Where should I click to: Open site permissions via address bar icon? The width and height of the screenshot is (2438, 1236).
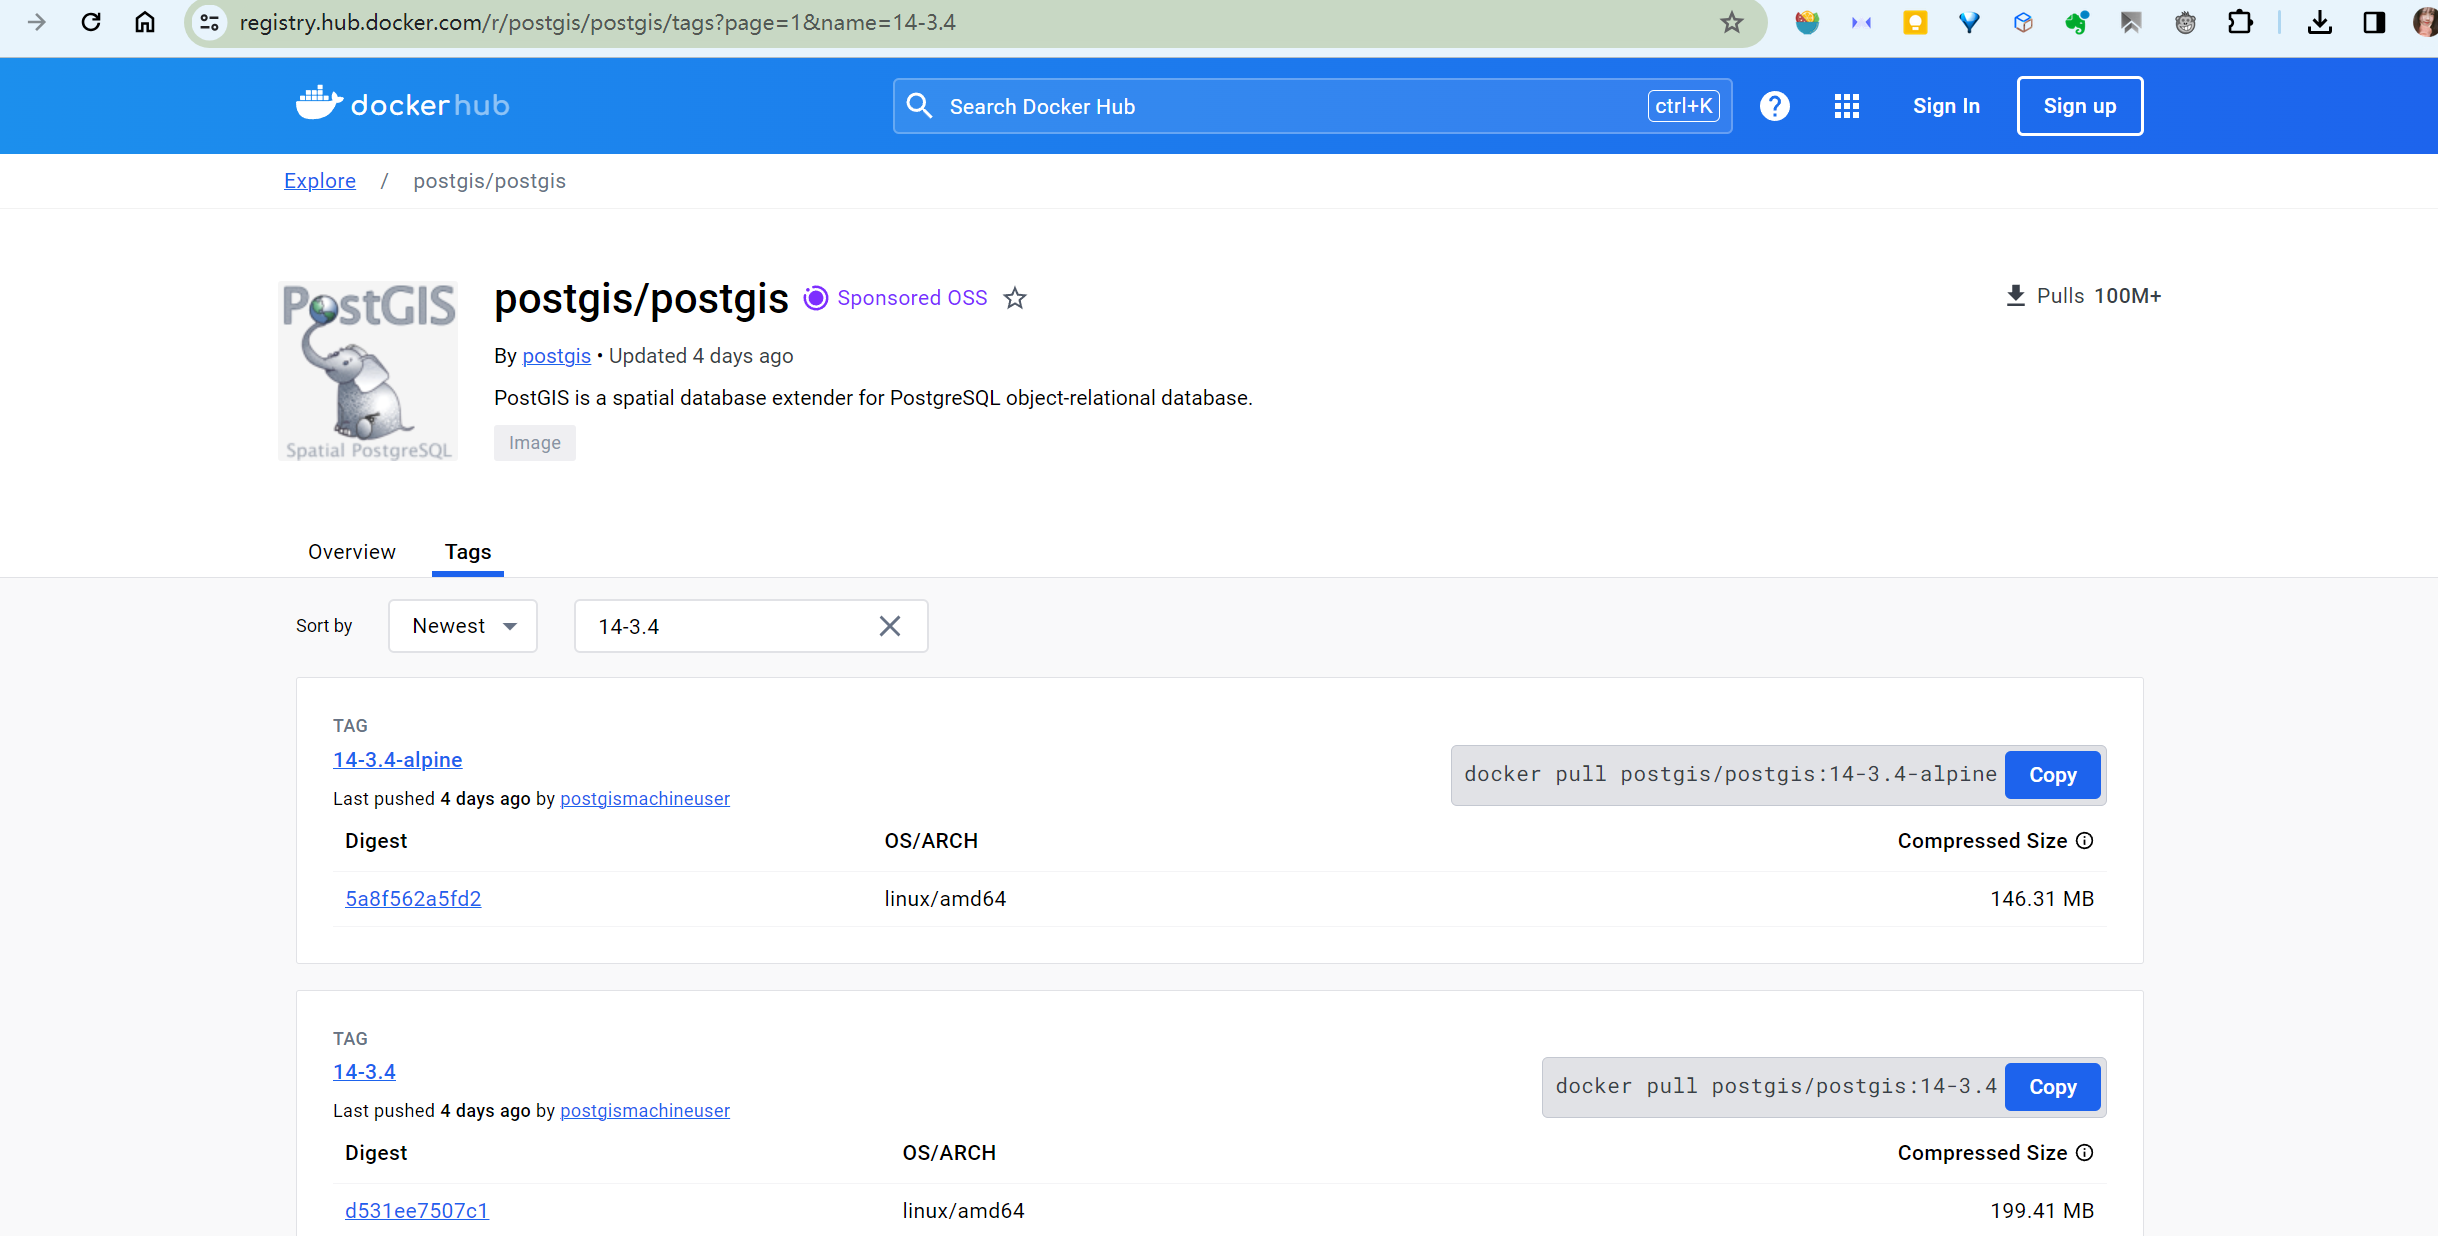pos(208,22)
